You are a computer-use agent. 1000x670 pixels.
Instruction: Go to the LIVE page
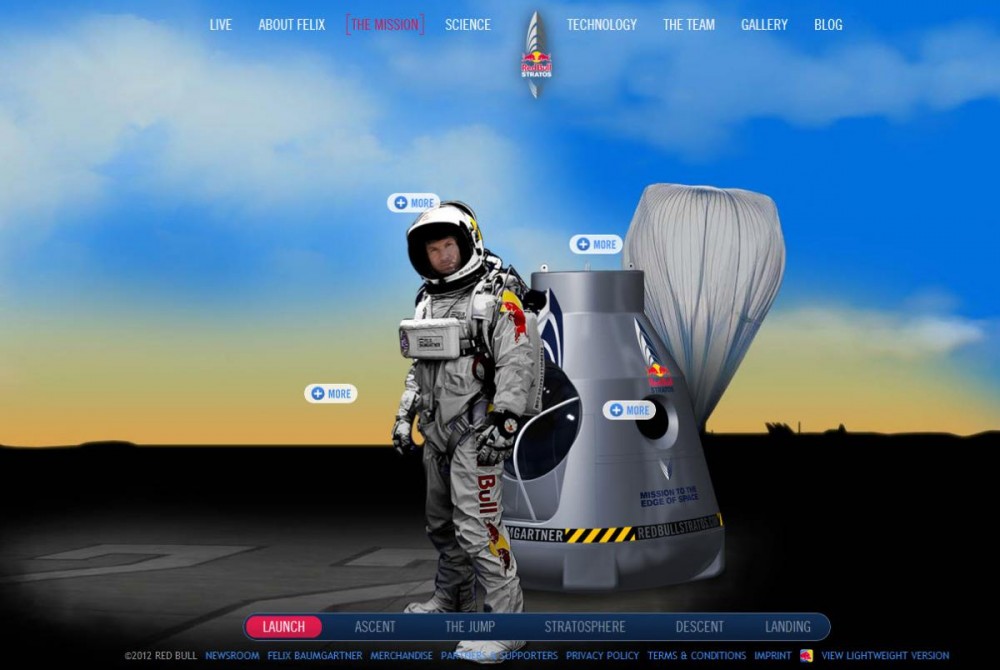pos(221,25)
